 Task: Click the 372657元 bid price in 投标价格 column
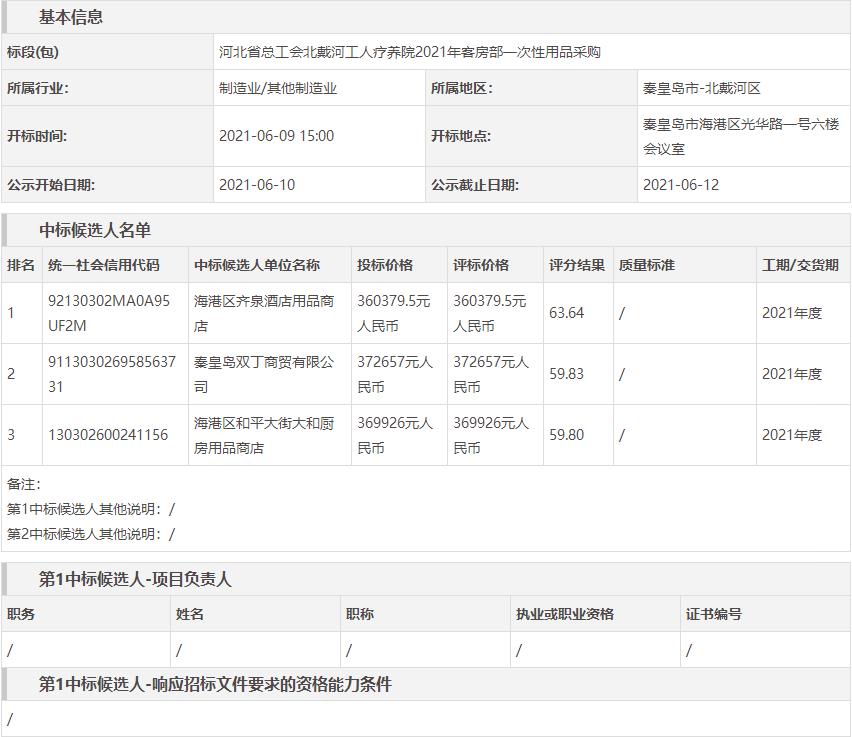[395, 374]
